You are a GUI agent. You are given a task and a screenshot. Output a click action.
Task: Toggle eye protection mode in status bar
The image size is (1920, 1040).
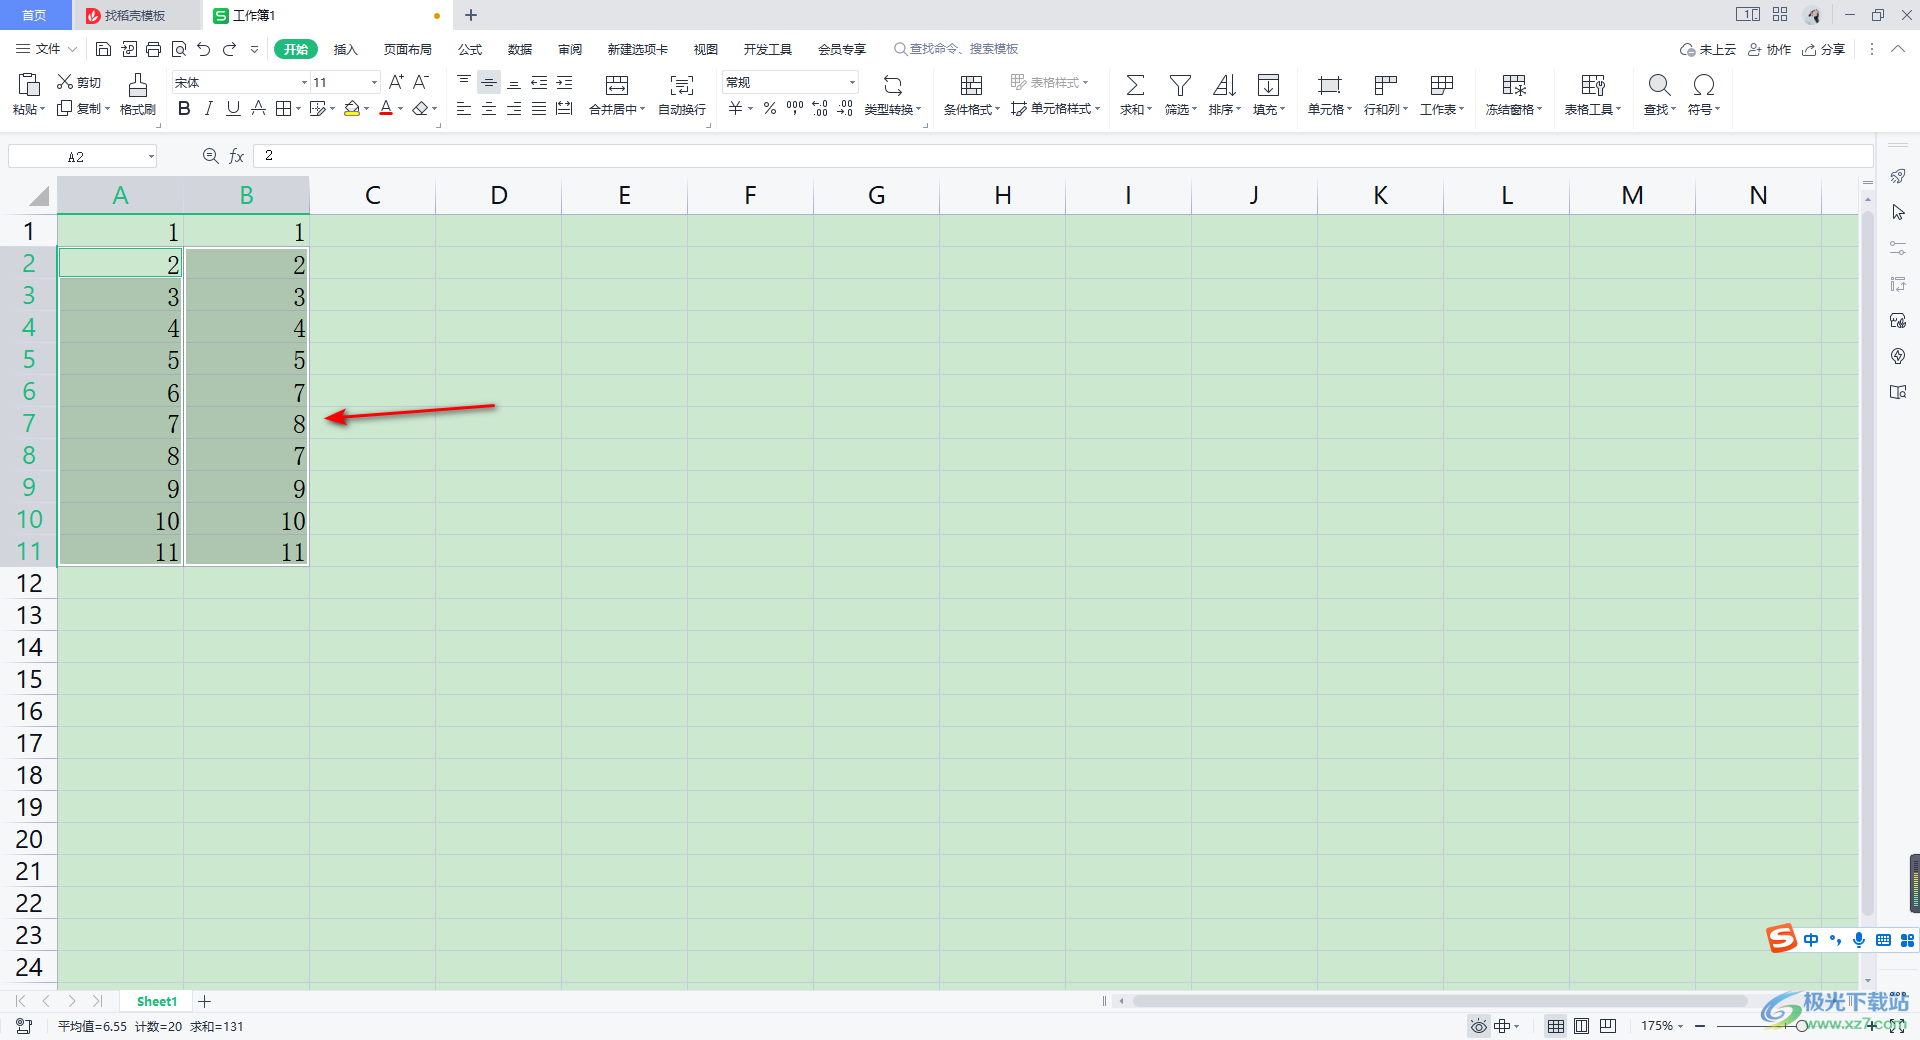(1478, 1026)
